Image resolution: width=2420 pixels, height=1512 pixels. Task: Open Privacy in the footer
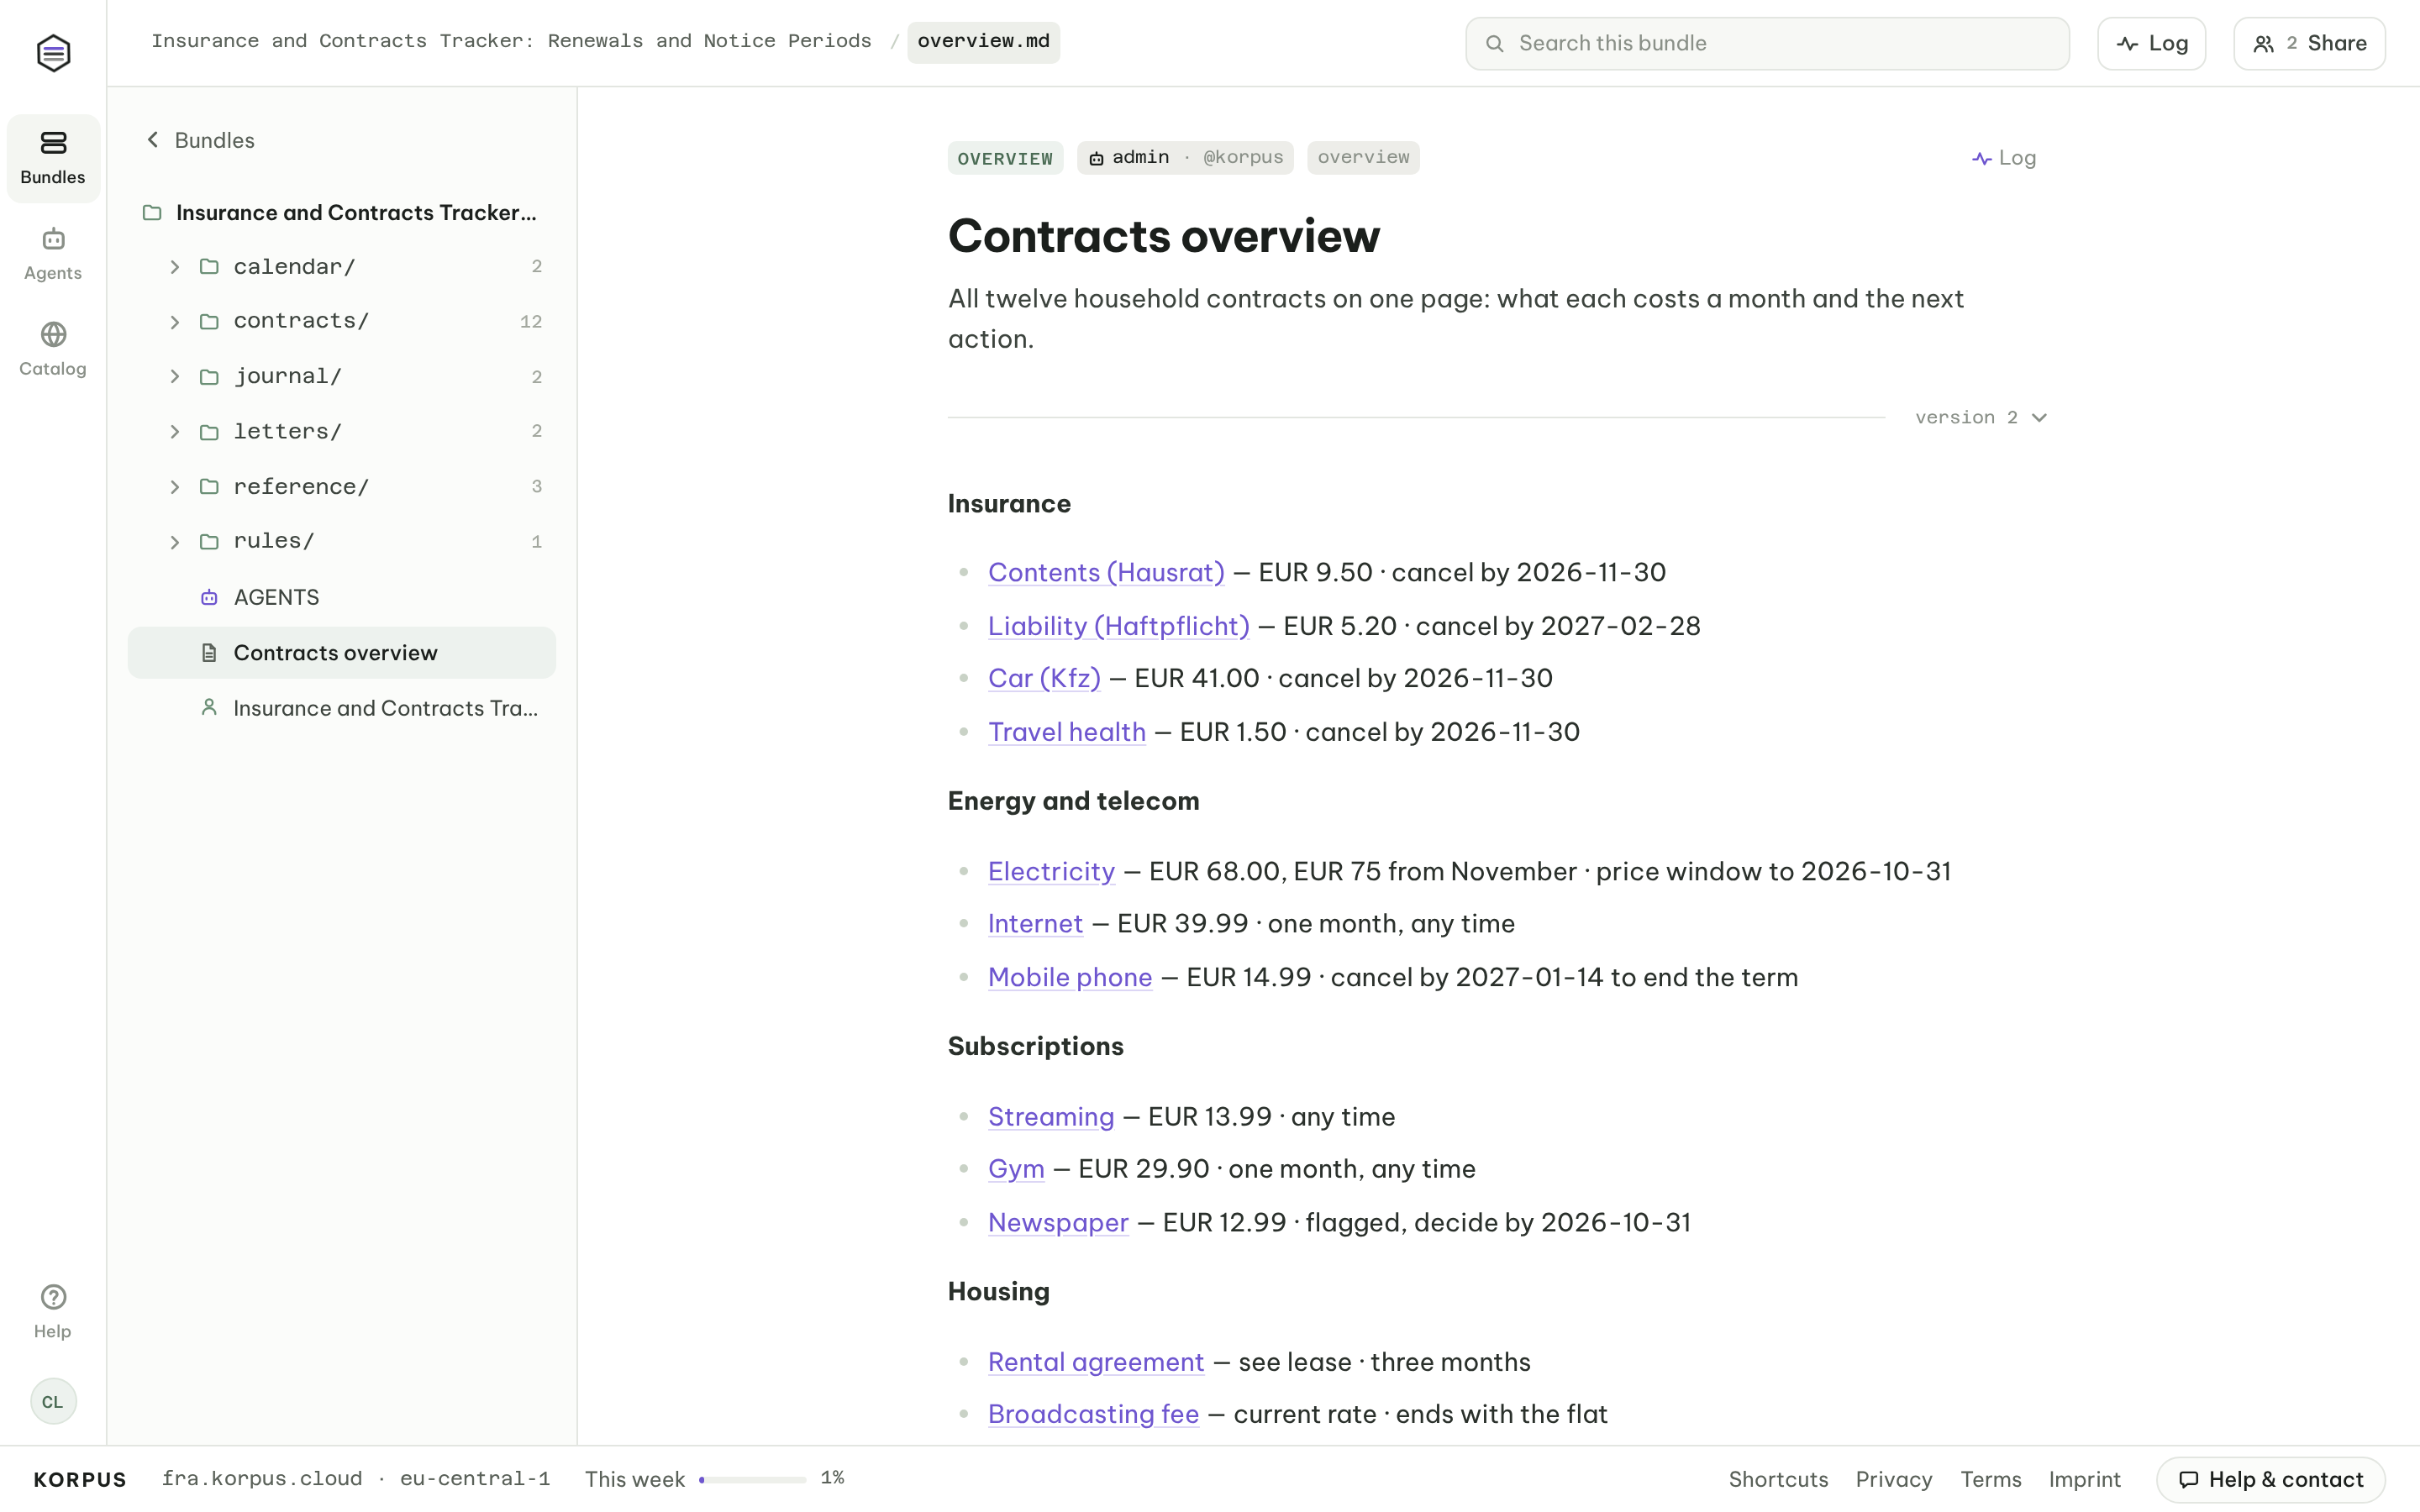[x=1894, y=1480]
